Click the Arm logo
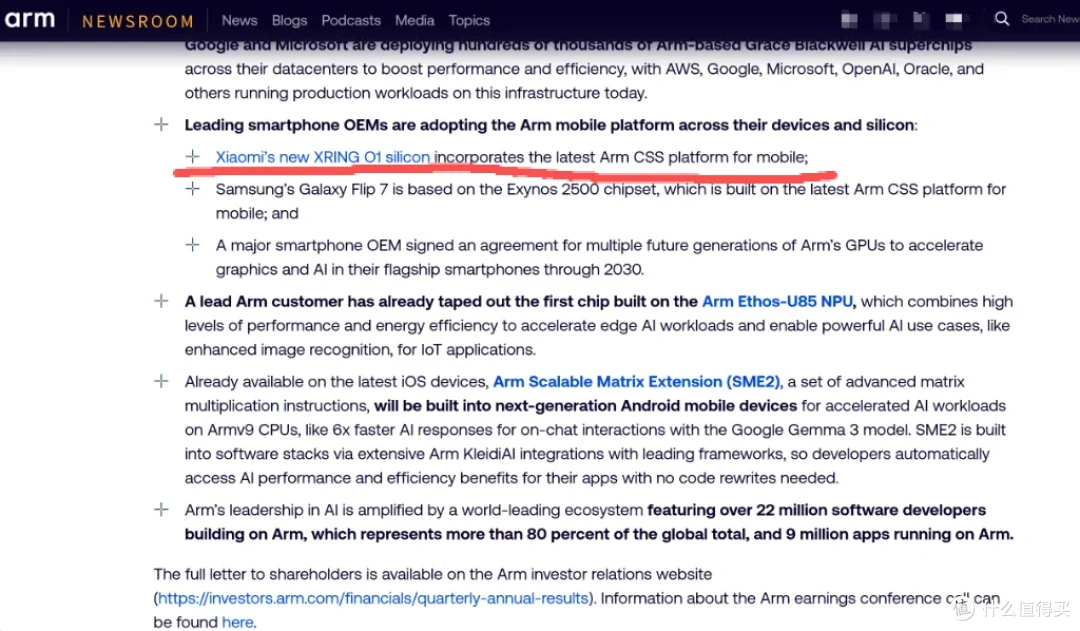The width and height of the screenshot is (1080, 631). pos(30,19)
